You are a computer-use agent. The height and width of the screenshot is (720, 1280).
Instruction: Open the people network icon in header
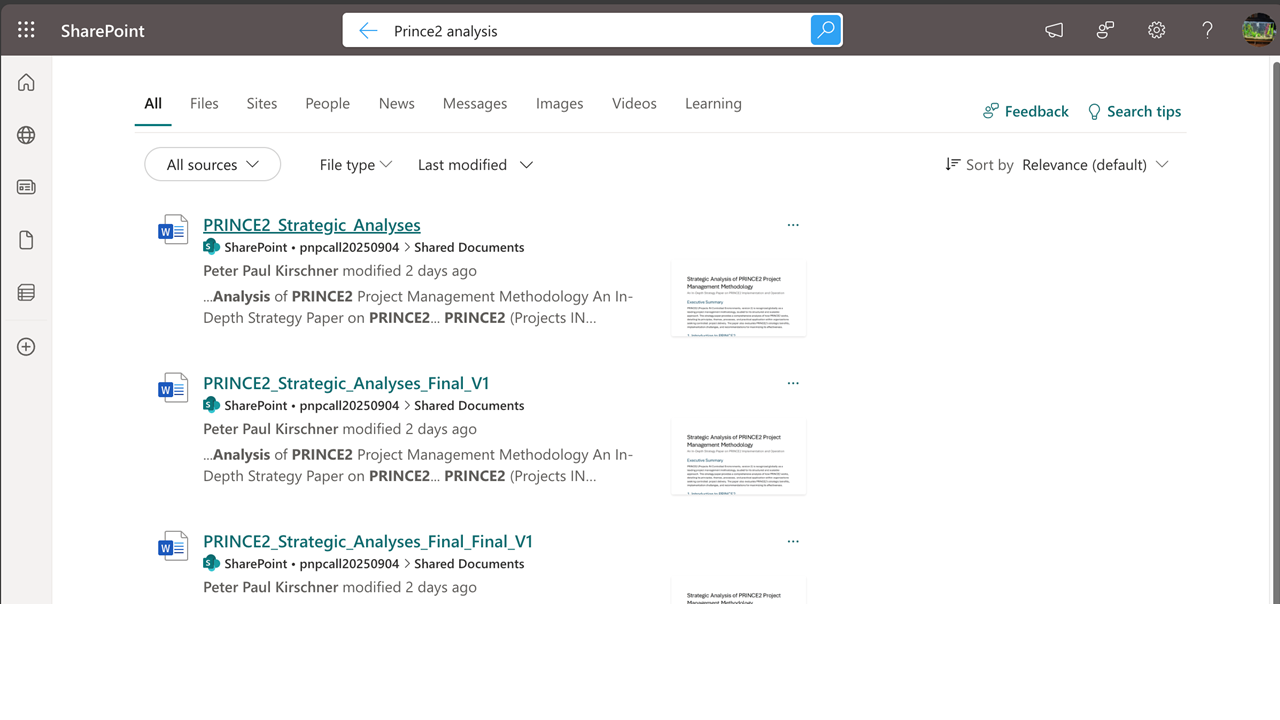point(1105,30)
